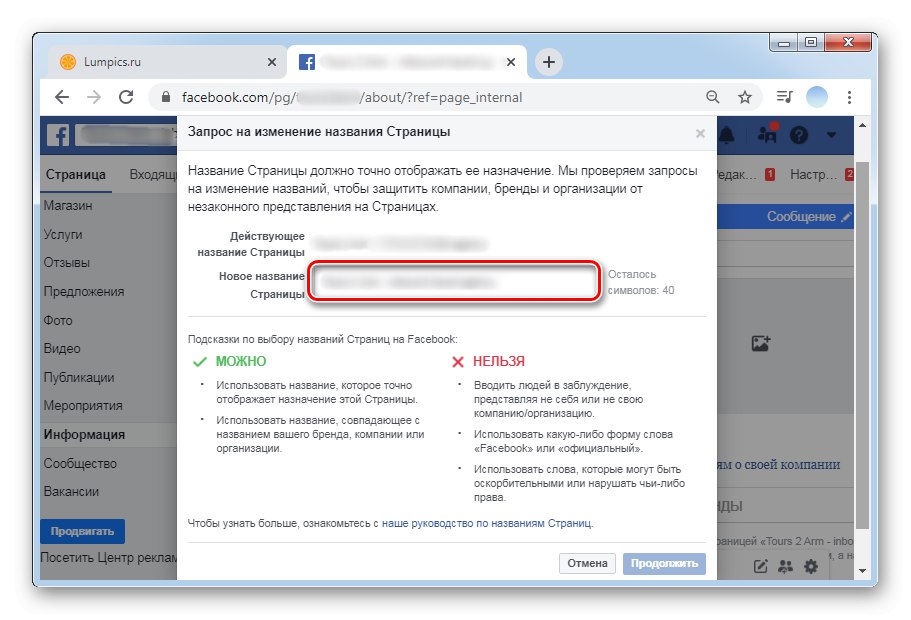
Task: Reload the current Facebook page
Action: click(126, 97)
